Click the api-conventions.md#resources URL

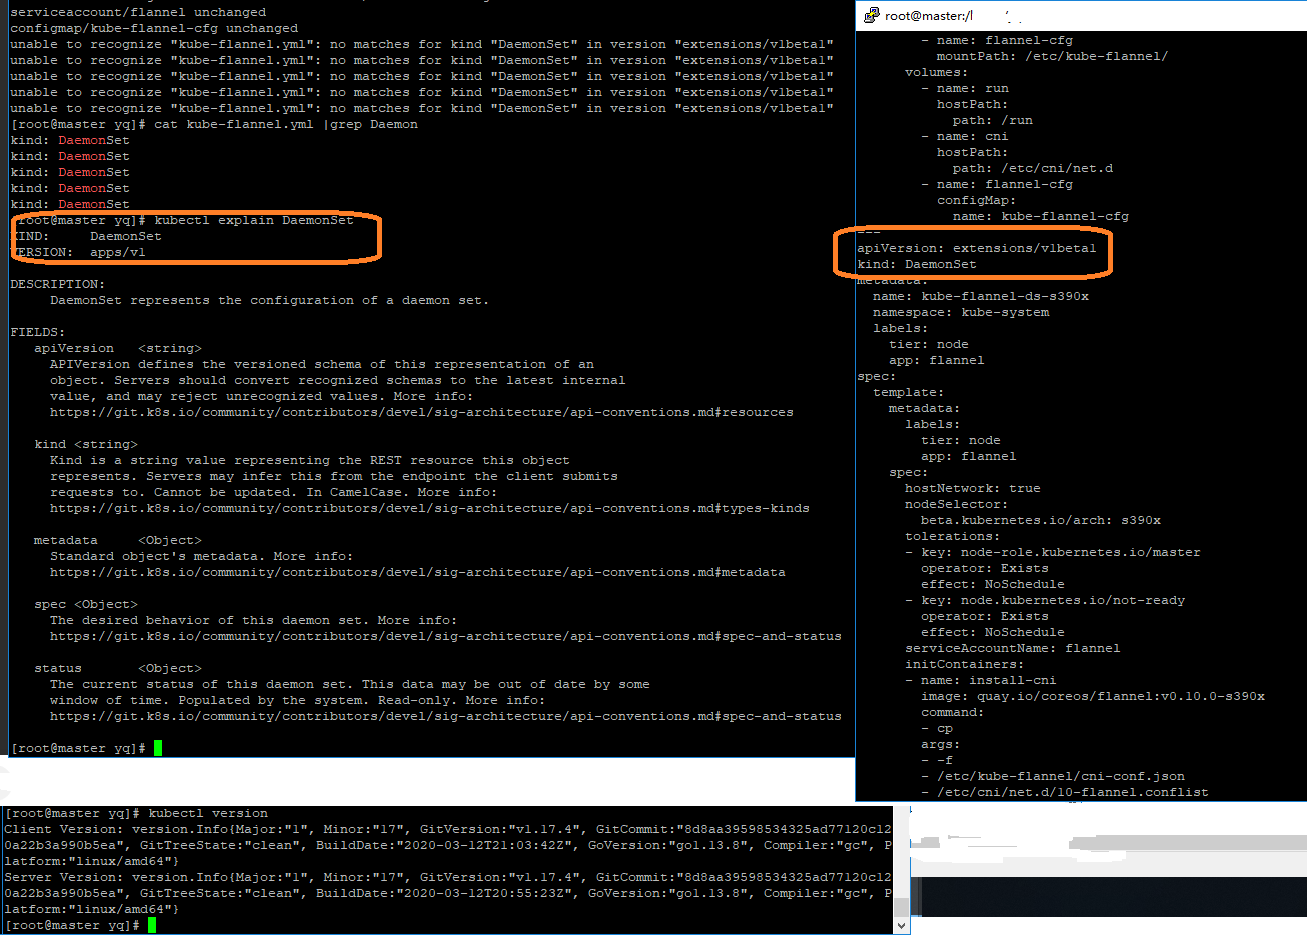click(422, 412)
